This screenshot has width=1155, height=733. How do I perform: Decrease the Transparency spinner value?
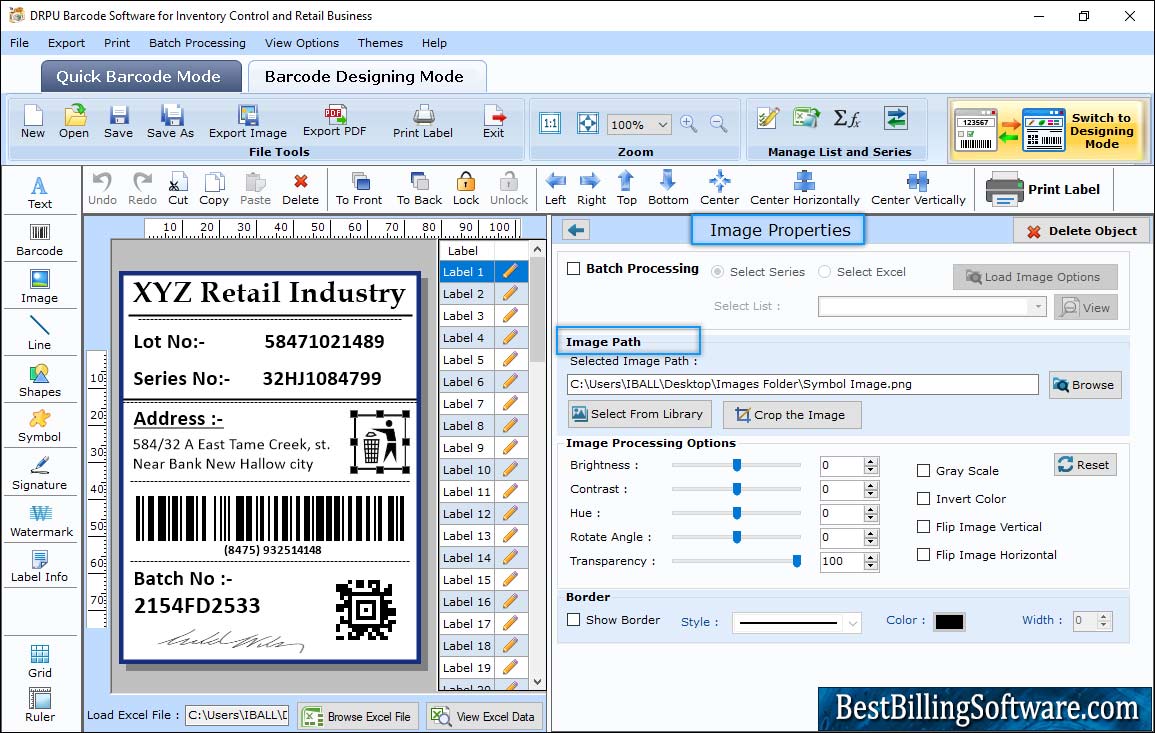tap(871, 566)
